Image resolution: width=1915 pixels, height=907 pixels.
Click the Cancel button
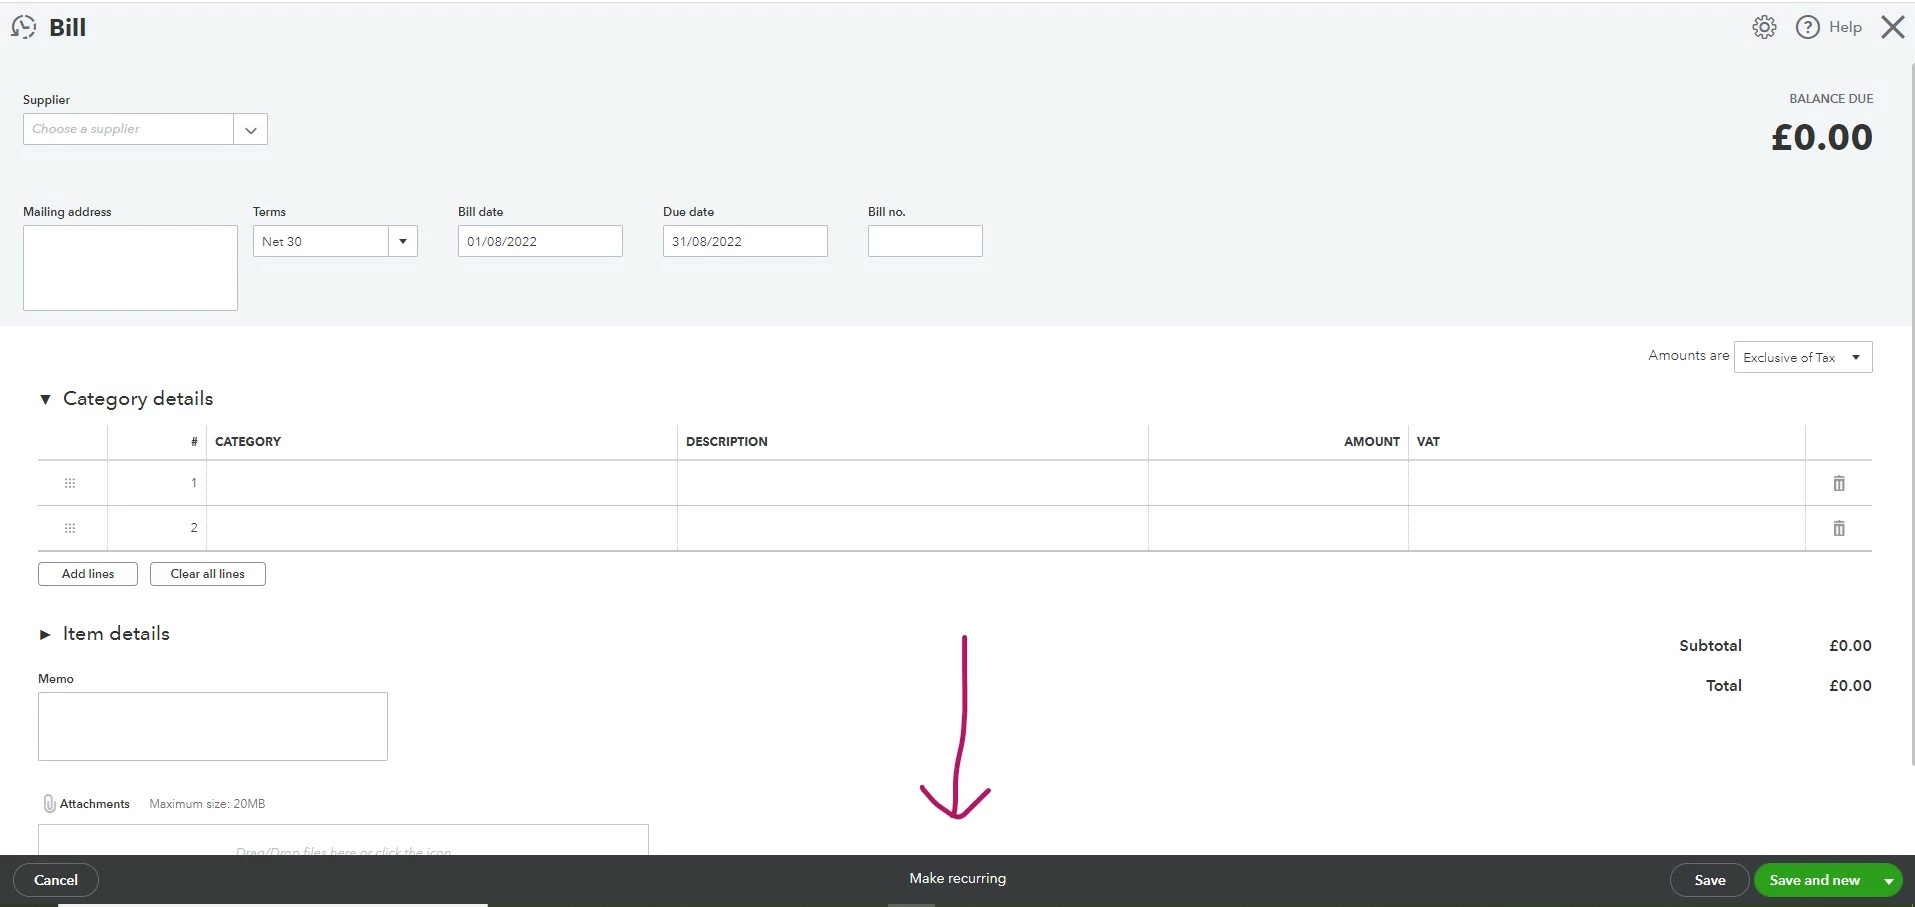[x=56, y=880]
